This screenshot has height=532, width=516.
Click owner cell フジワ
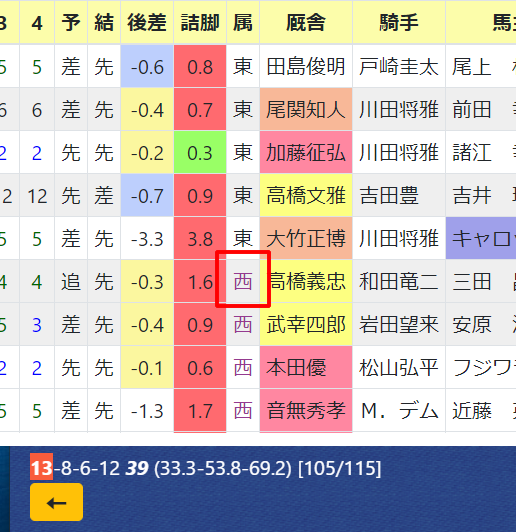pyautogui.click(x=481, y=368)
